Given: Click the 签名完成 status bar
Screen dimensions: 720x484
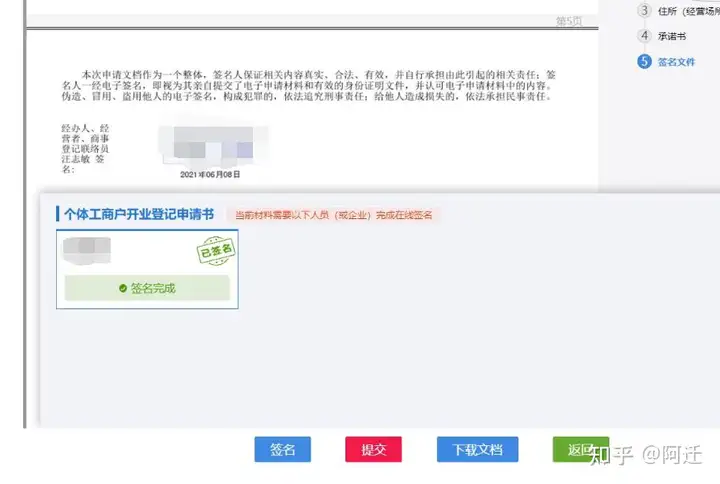Looking at the screenshot, I should (147, 288).
